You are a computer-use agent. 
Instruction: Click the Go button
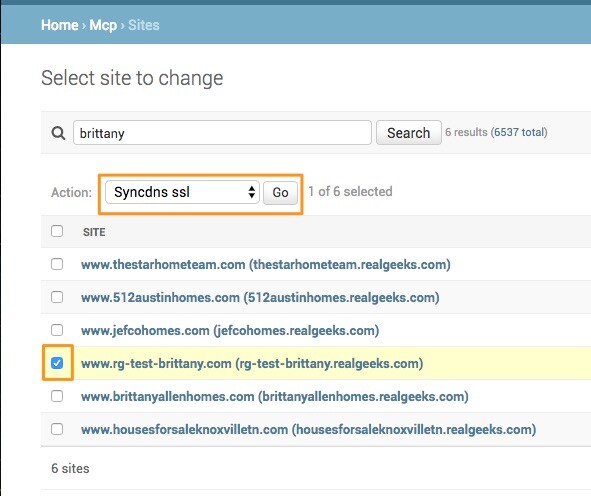280,193
